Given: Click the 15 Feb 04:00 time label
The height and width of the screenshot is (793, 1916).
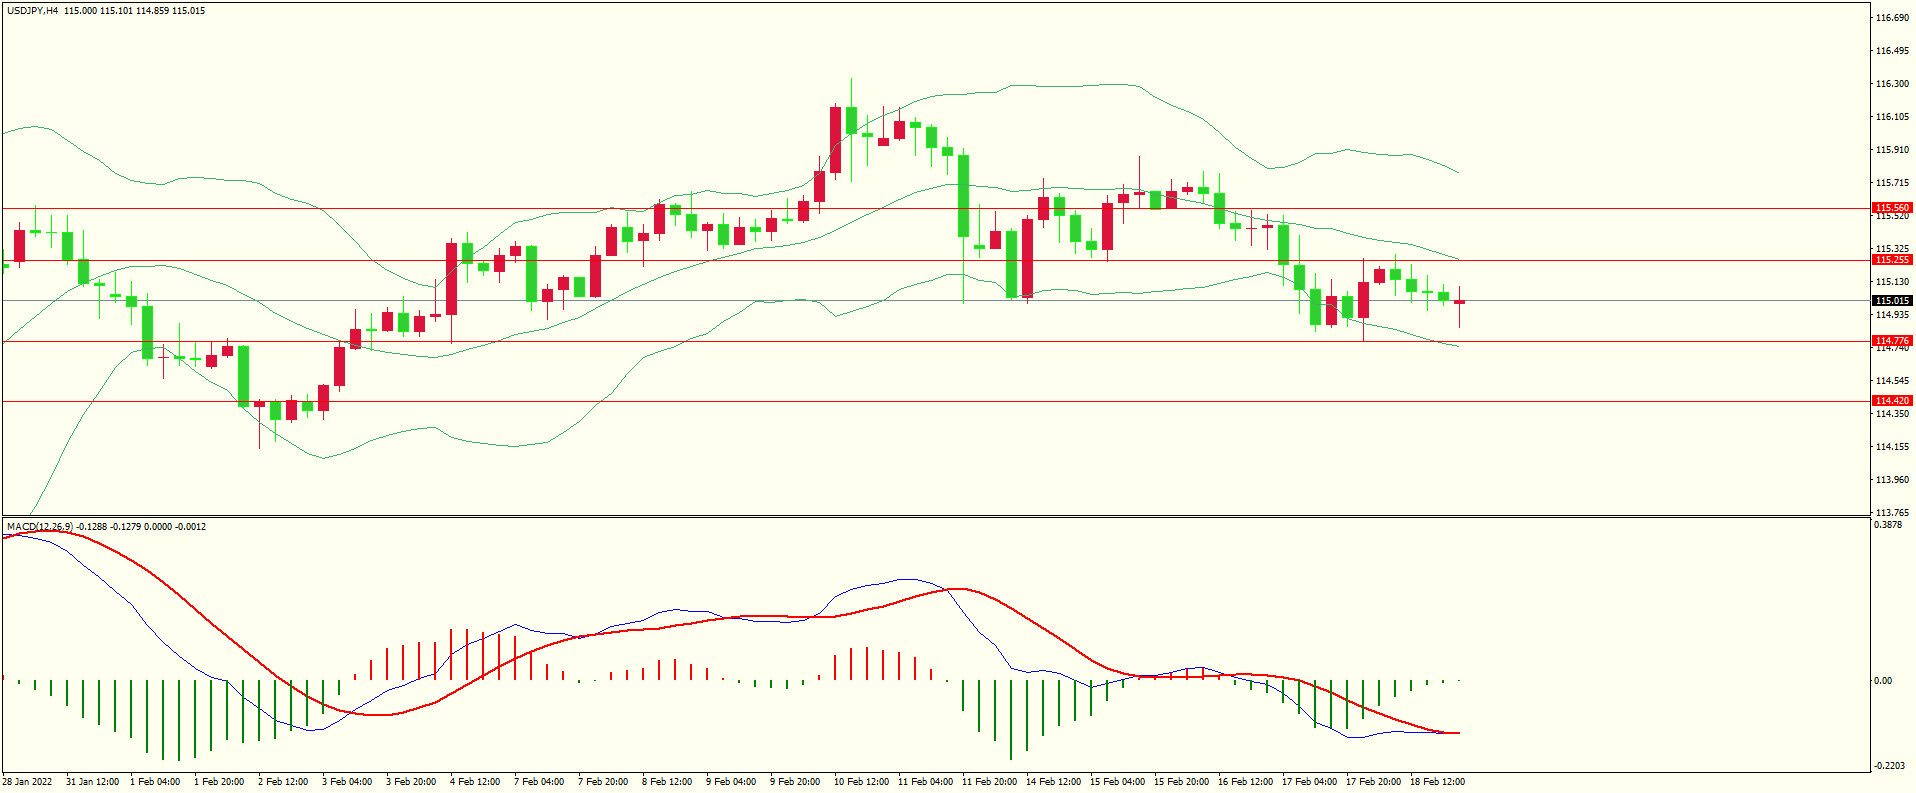Looking at the screenshot, I should 1117,782.
